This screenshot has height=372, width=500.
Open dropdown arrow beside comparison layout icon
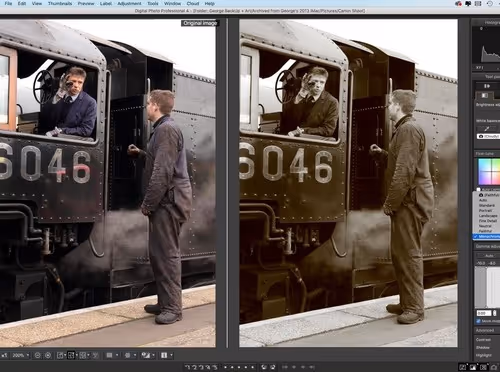[77, 355]
